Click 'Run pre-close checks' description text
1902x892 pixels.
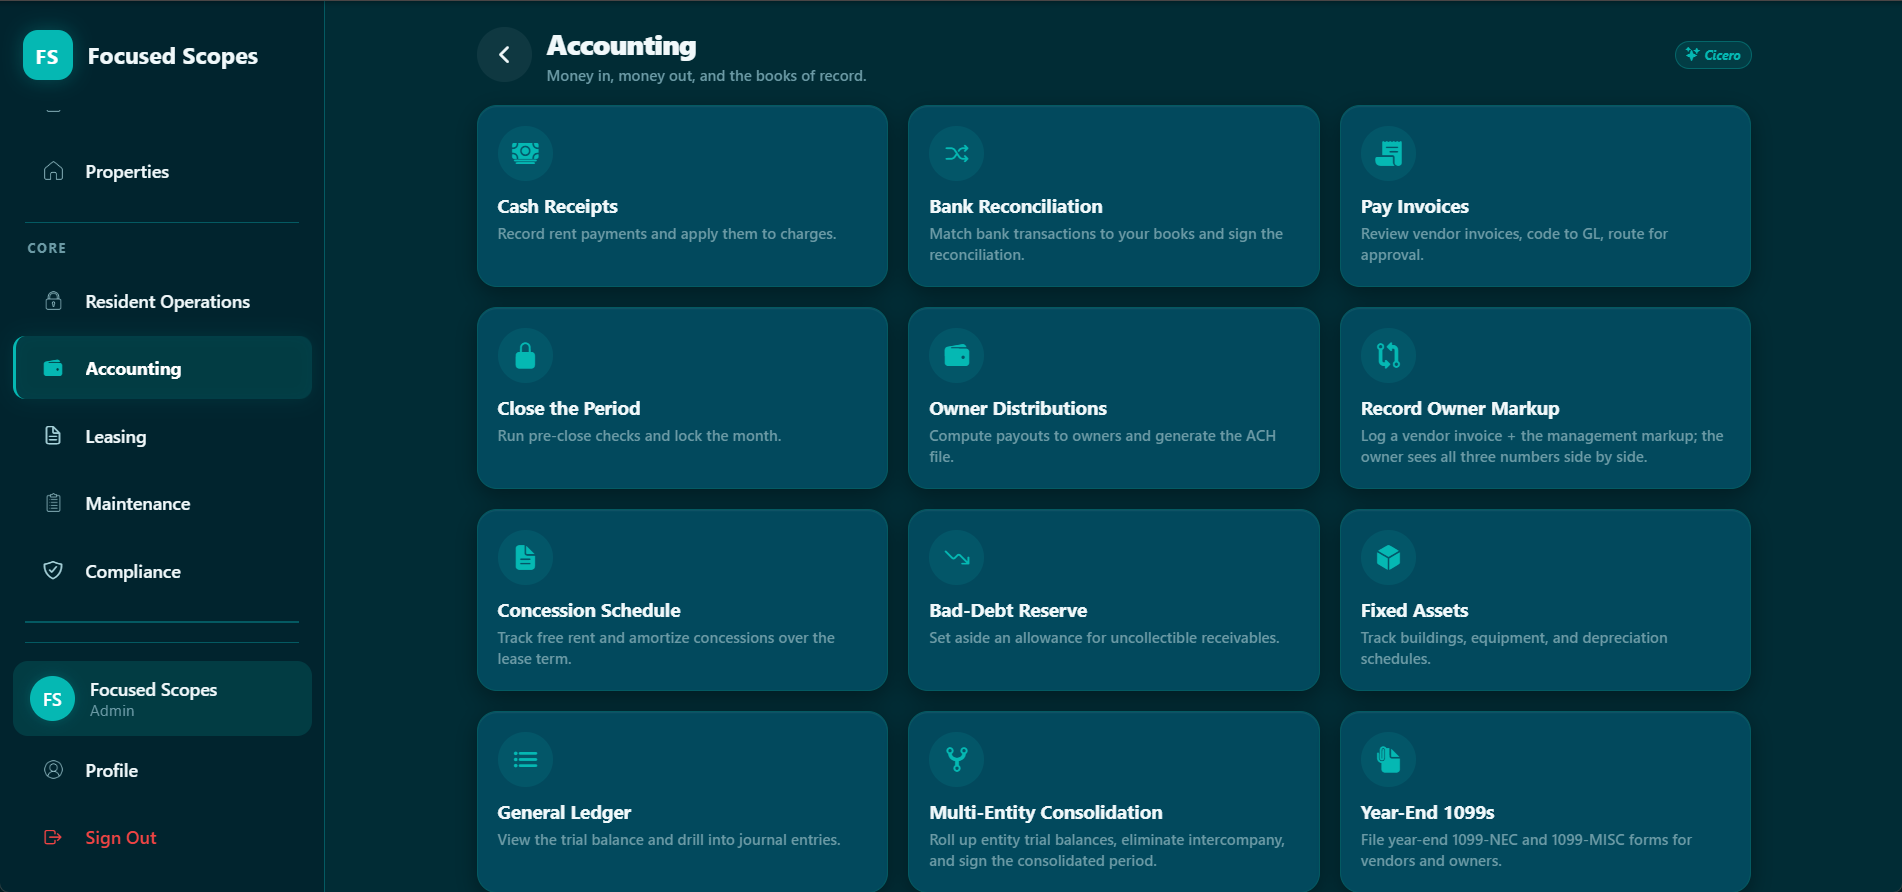[639, 436]
